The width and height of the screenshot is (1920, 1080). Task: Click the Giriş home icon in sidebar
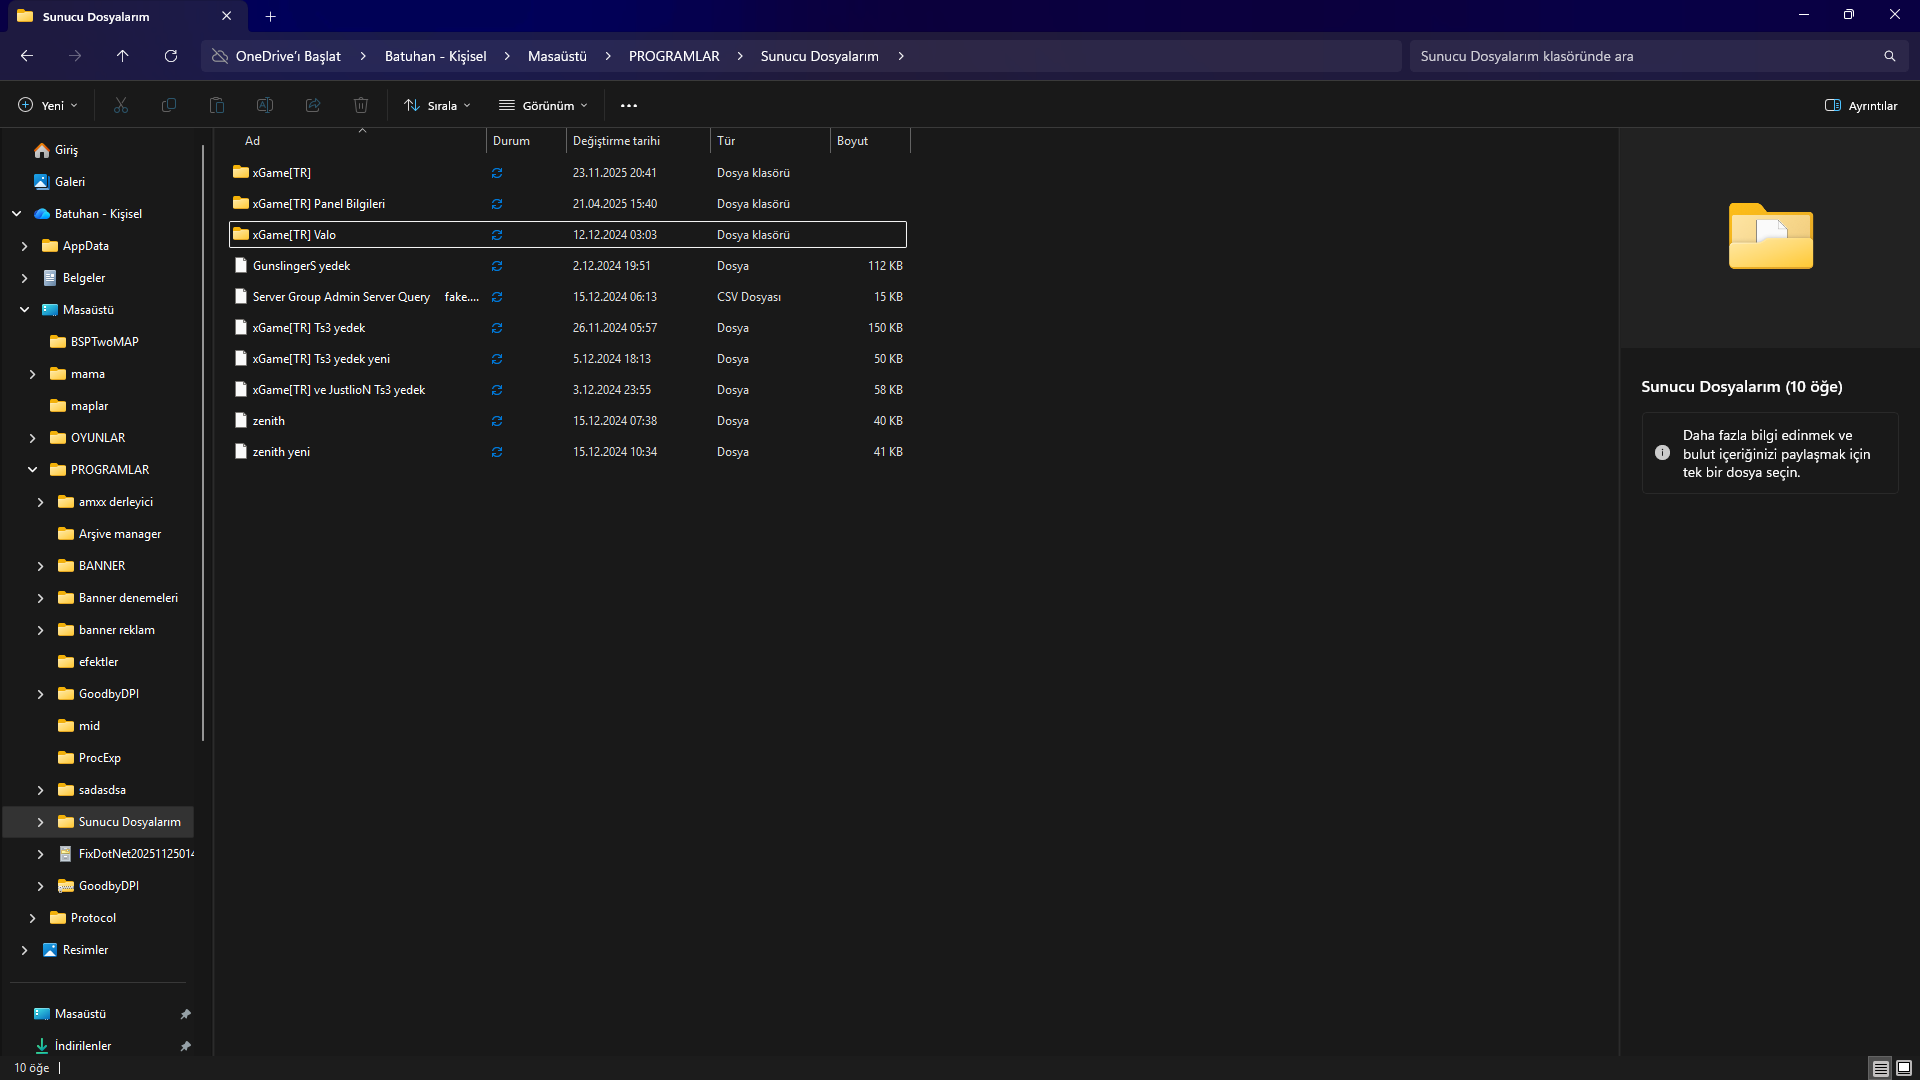click(x=42, y=150)
